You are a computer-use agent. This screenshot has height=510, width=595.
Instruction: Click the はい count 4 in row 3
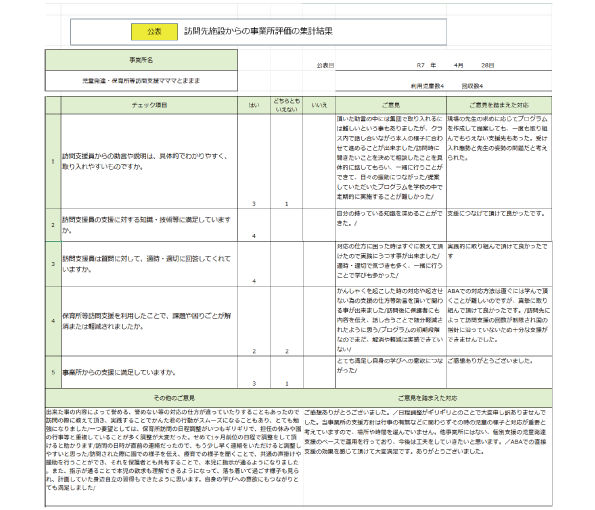(254, 281)
